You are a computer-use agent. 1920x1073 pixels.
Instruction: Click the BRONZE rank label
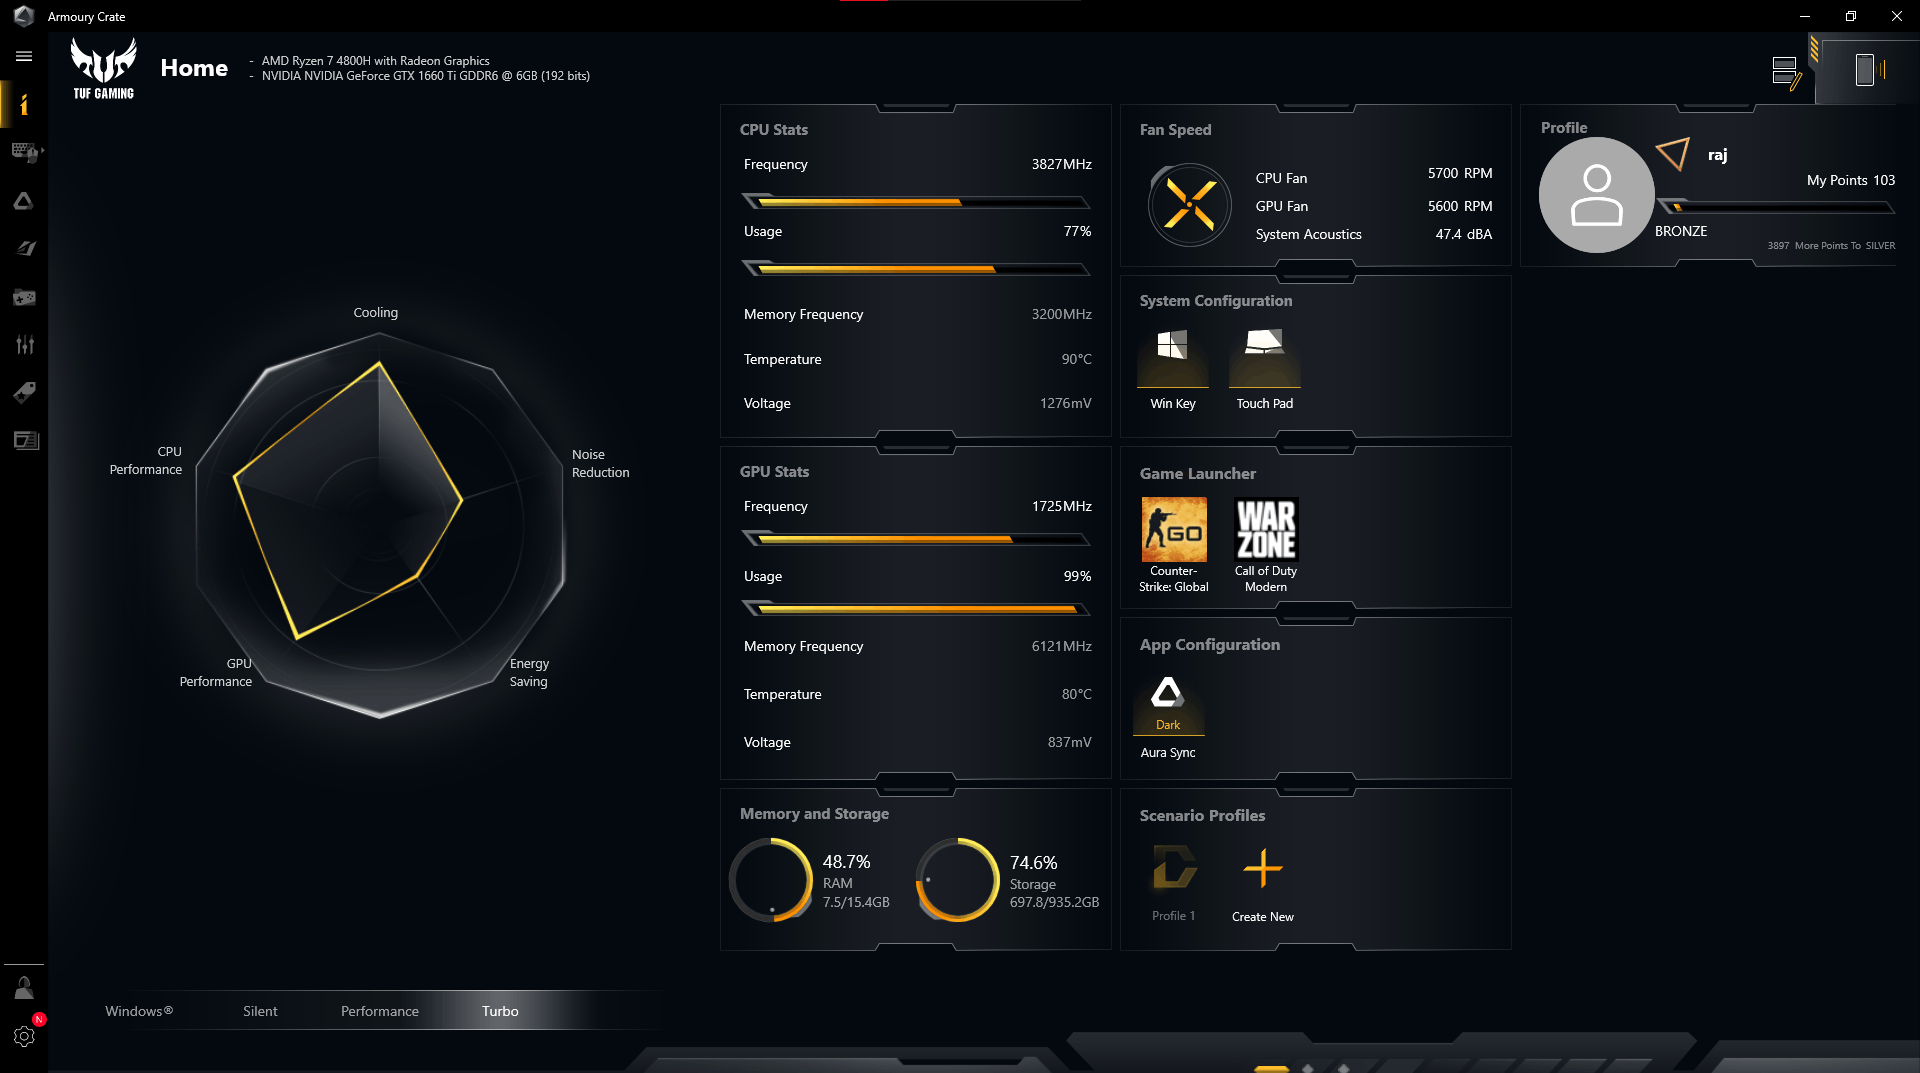(1681, 231)
